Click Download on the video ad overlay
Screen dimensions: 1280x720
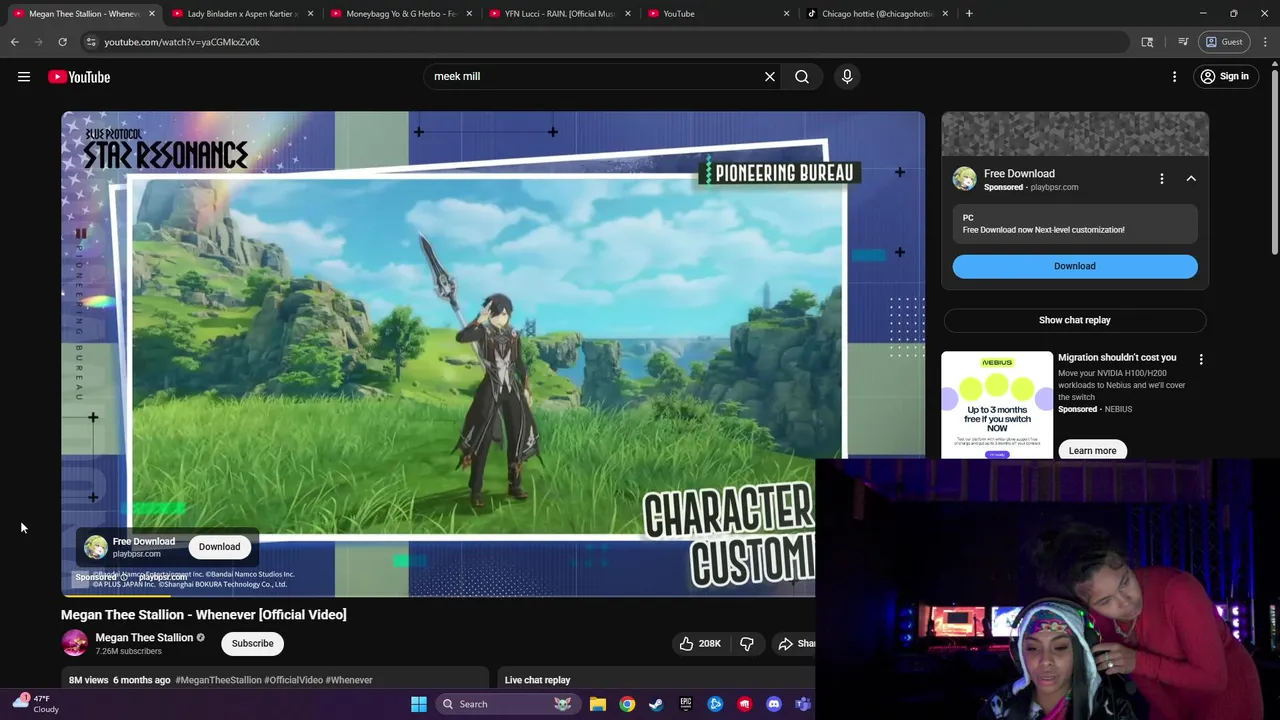pyautogui.click(x=219, y=547)
